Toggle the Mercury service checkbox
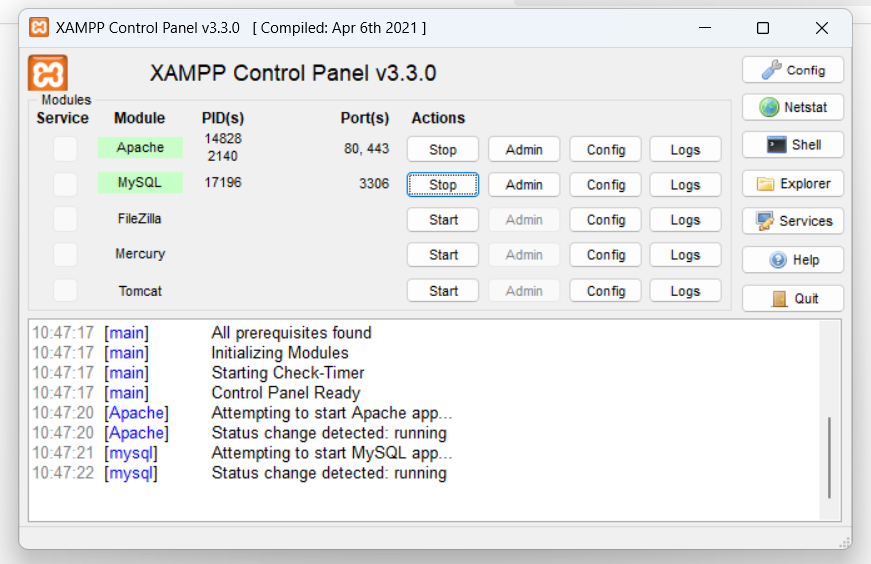871x564 pixels. point(65,254)
